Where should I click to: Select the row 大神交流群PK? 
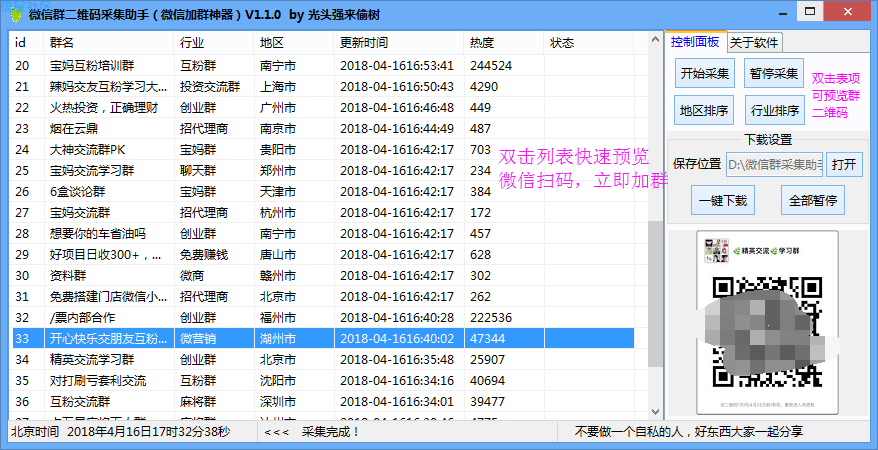pyautogui.click(x=323, y=149)
